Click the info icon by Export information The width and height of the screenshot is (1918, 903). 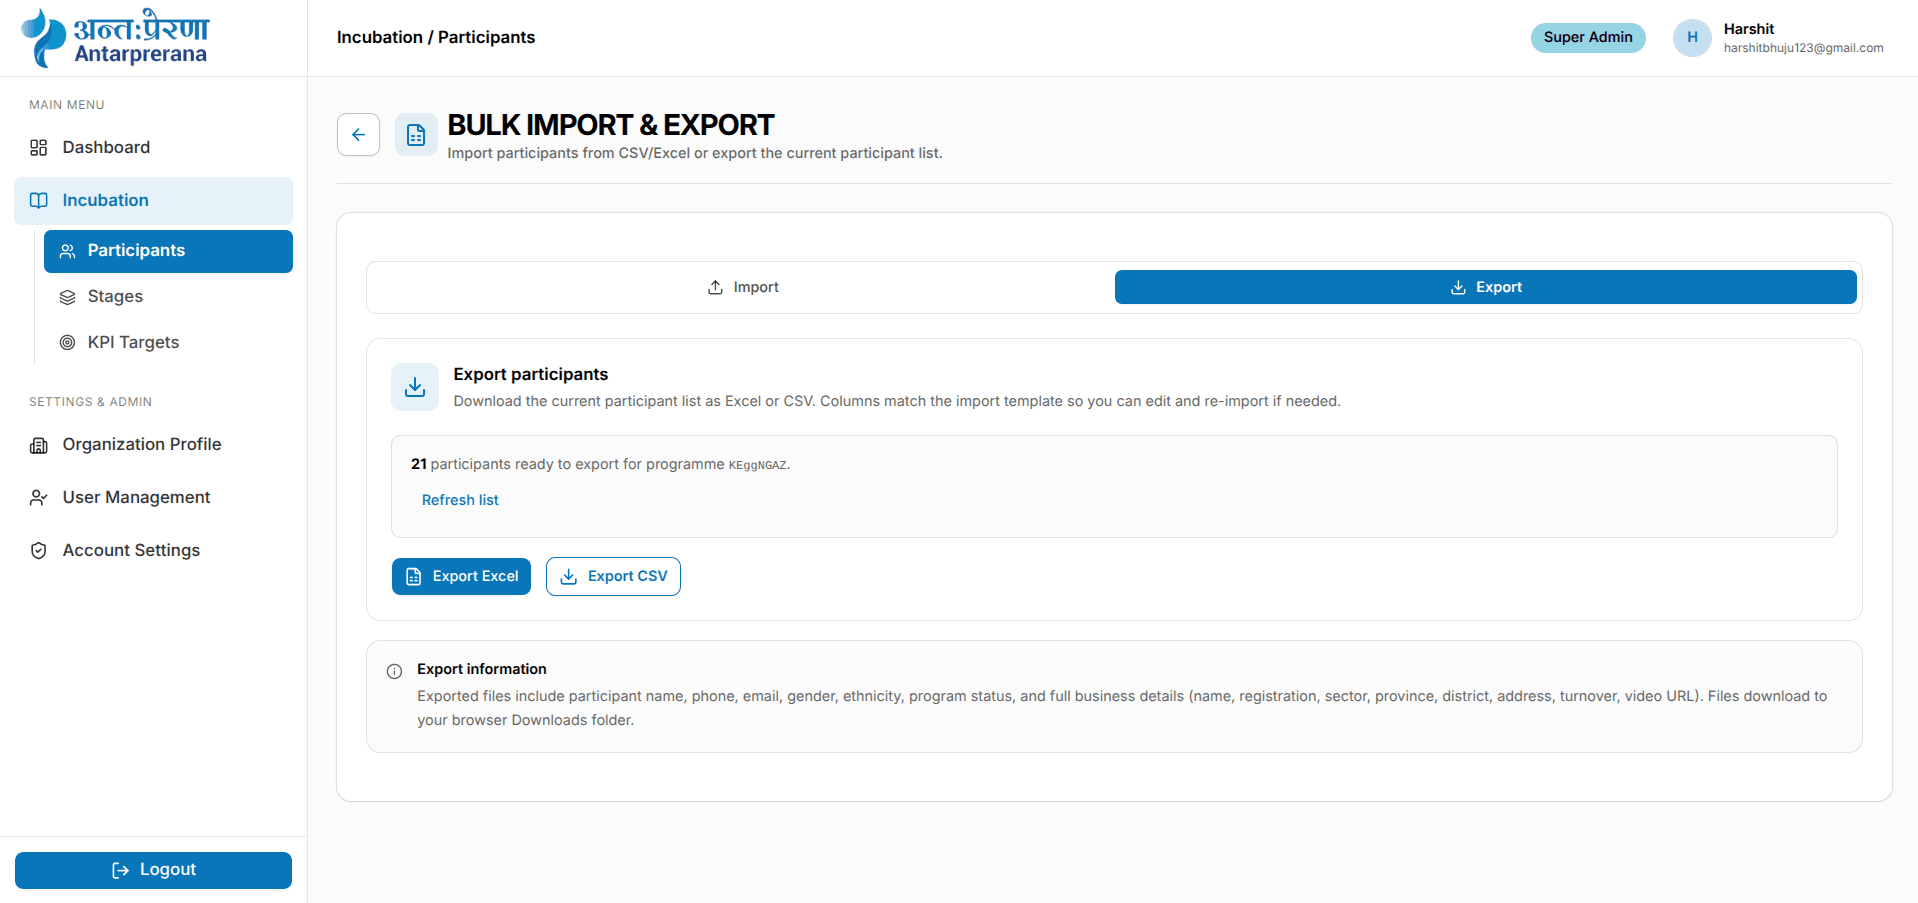395,672
